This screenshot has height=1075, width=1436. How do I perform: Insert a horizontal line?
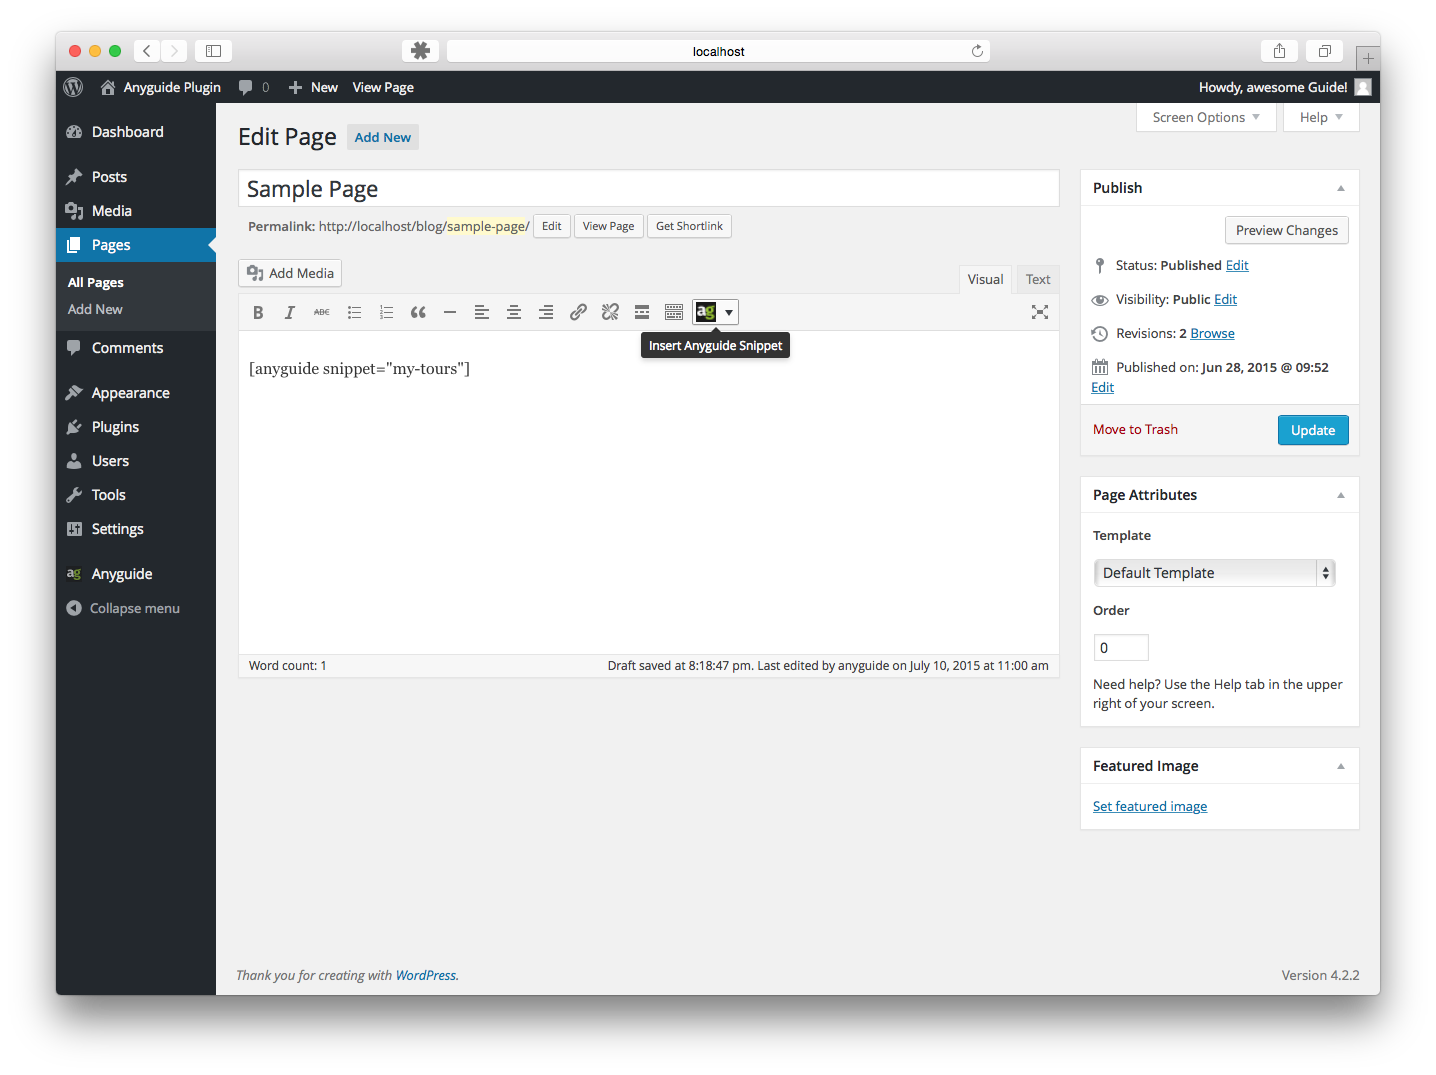pos(450,312)
